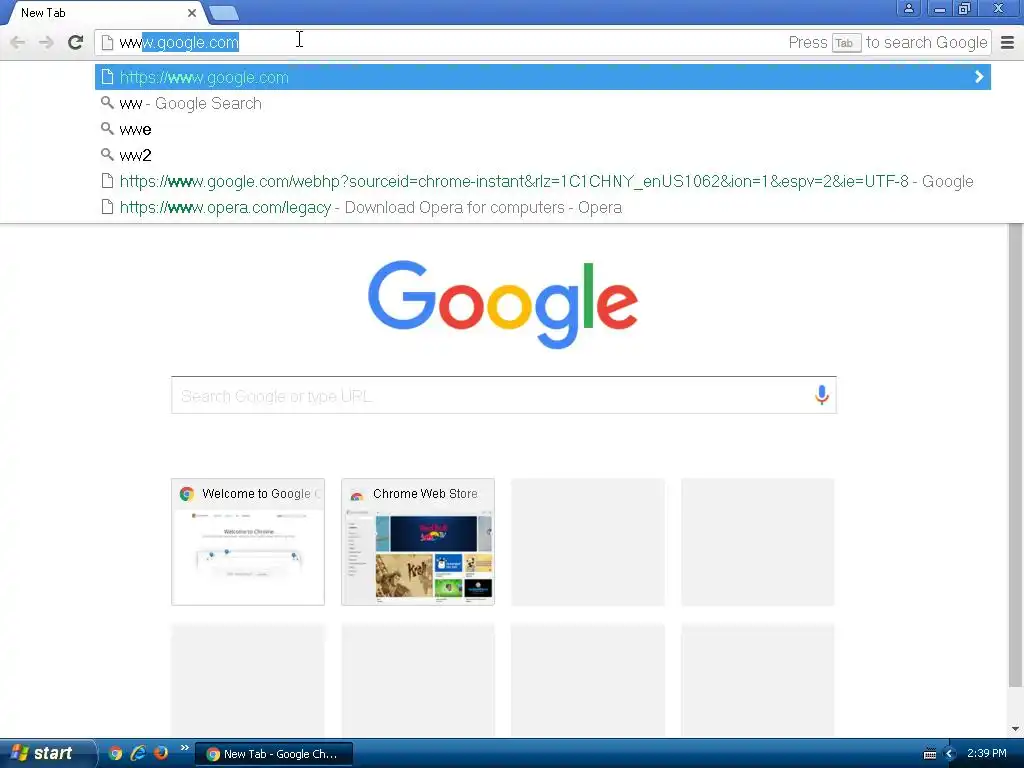This screenshot has width=1024, height=768.
Task: Open the Chrome Web Store thumbnail
Action: click(x=418, y=542)
